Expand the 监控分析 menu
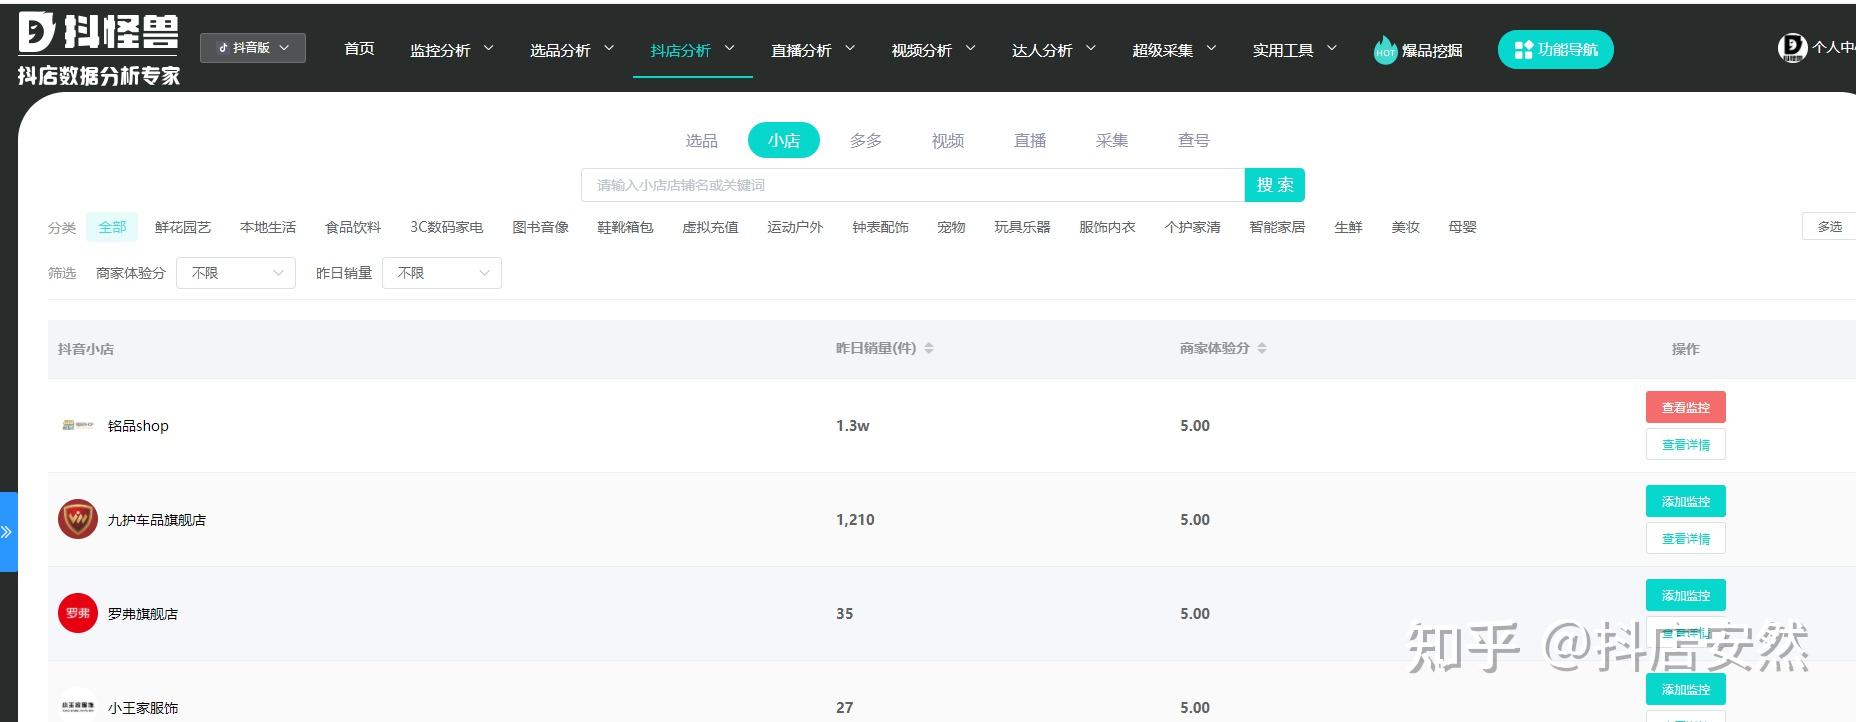This screenshot has height=722, width=1856. 452,50
